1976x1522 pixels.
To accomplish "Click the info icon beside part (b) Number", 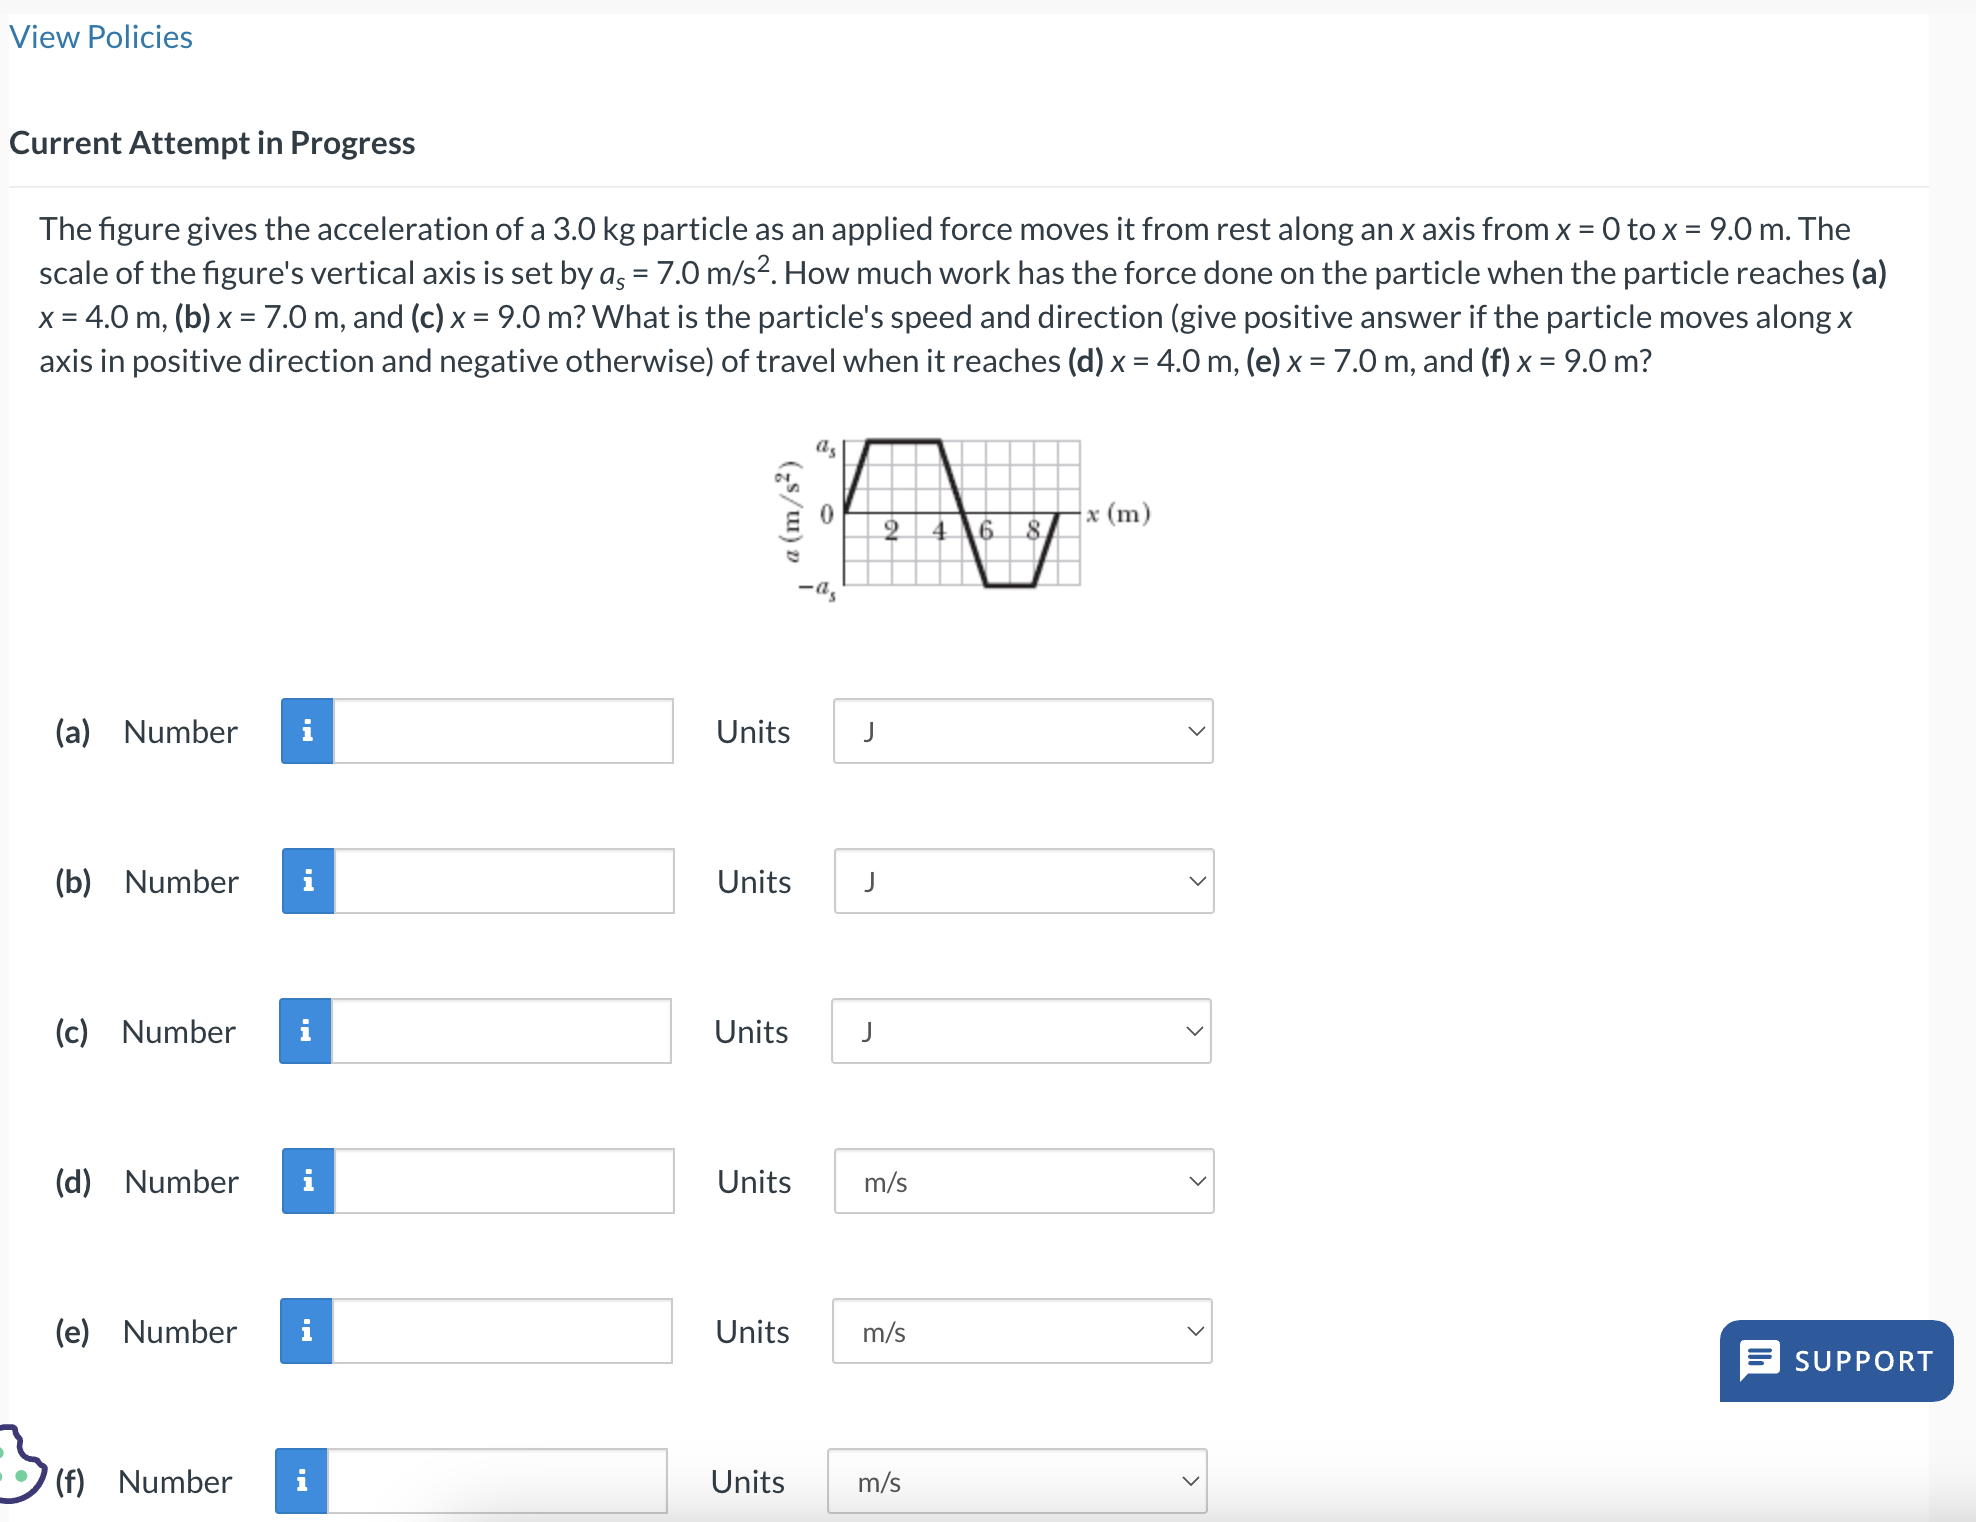I will pyautogui.click(x=306, y=881).
